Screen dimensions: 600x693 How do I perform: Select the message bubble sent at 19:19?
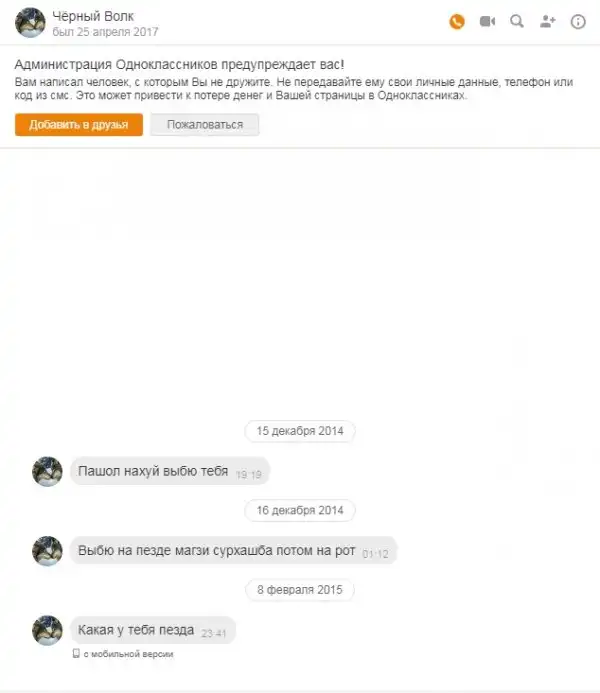pos(170,471)
